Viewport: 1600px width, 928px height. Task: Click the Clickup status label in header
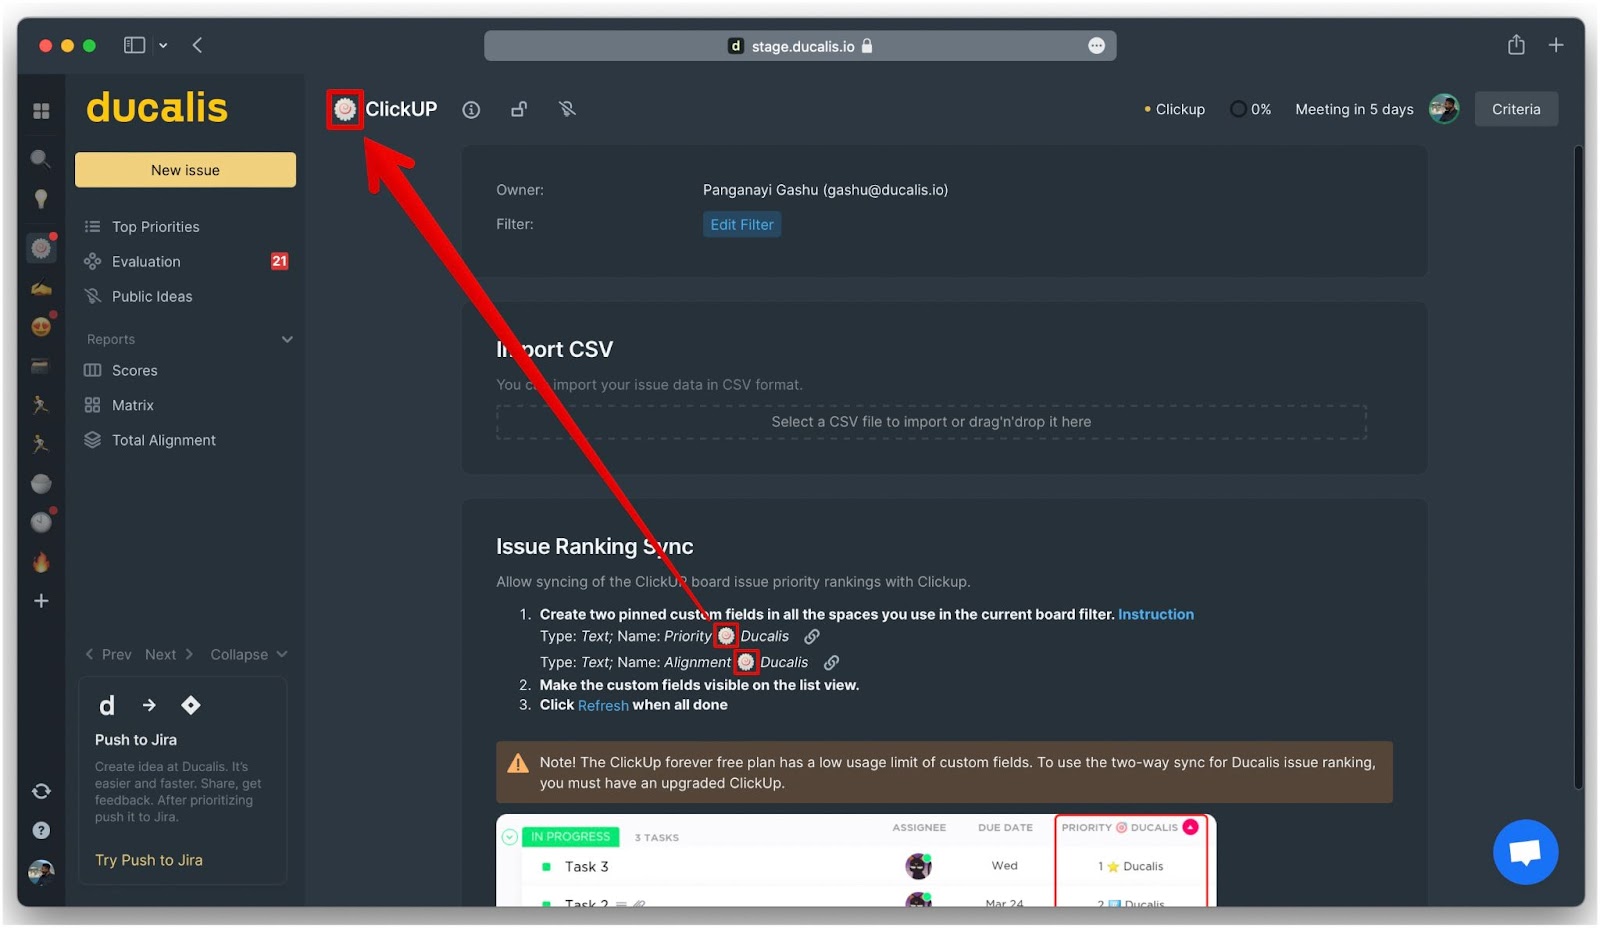tap(1175, 109)
